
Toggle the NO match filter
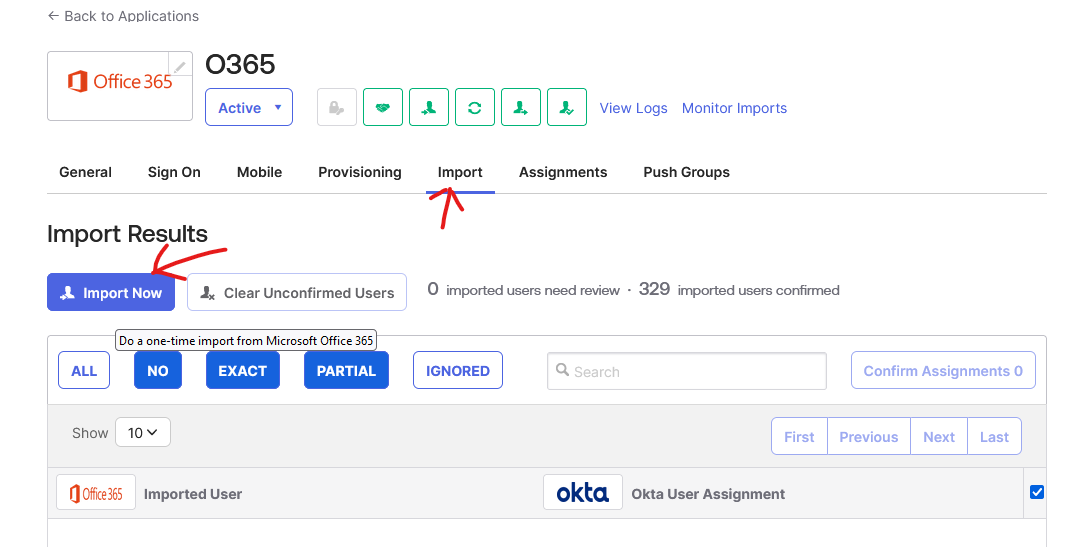click(x=158, y=370)
